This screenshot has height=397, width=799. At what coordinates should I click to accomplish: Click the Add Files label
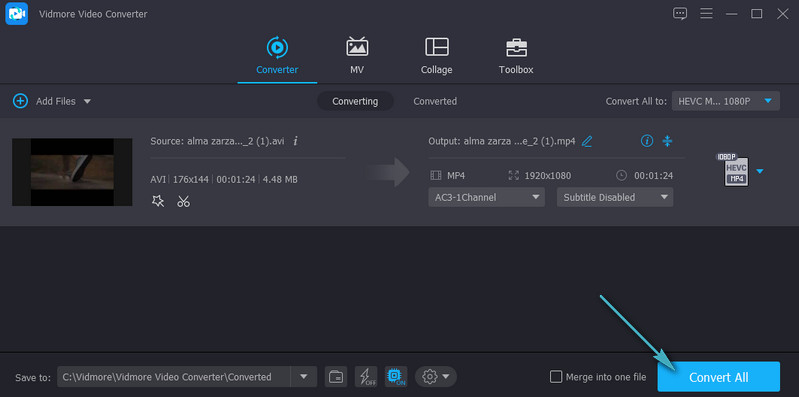pos(56,101)
